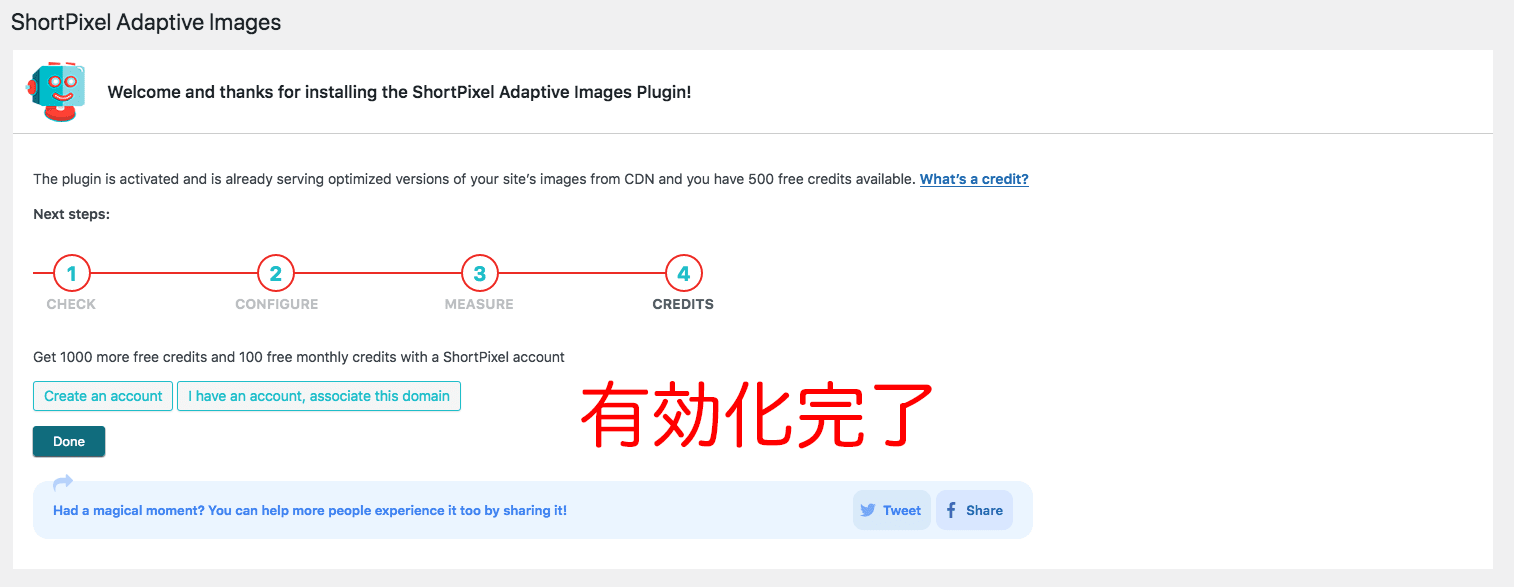Click the "The plugin is activated" sentence
The height and width of the screenshot is (587, 1514).
[x=474, y=179]
